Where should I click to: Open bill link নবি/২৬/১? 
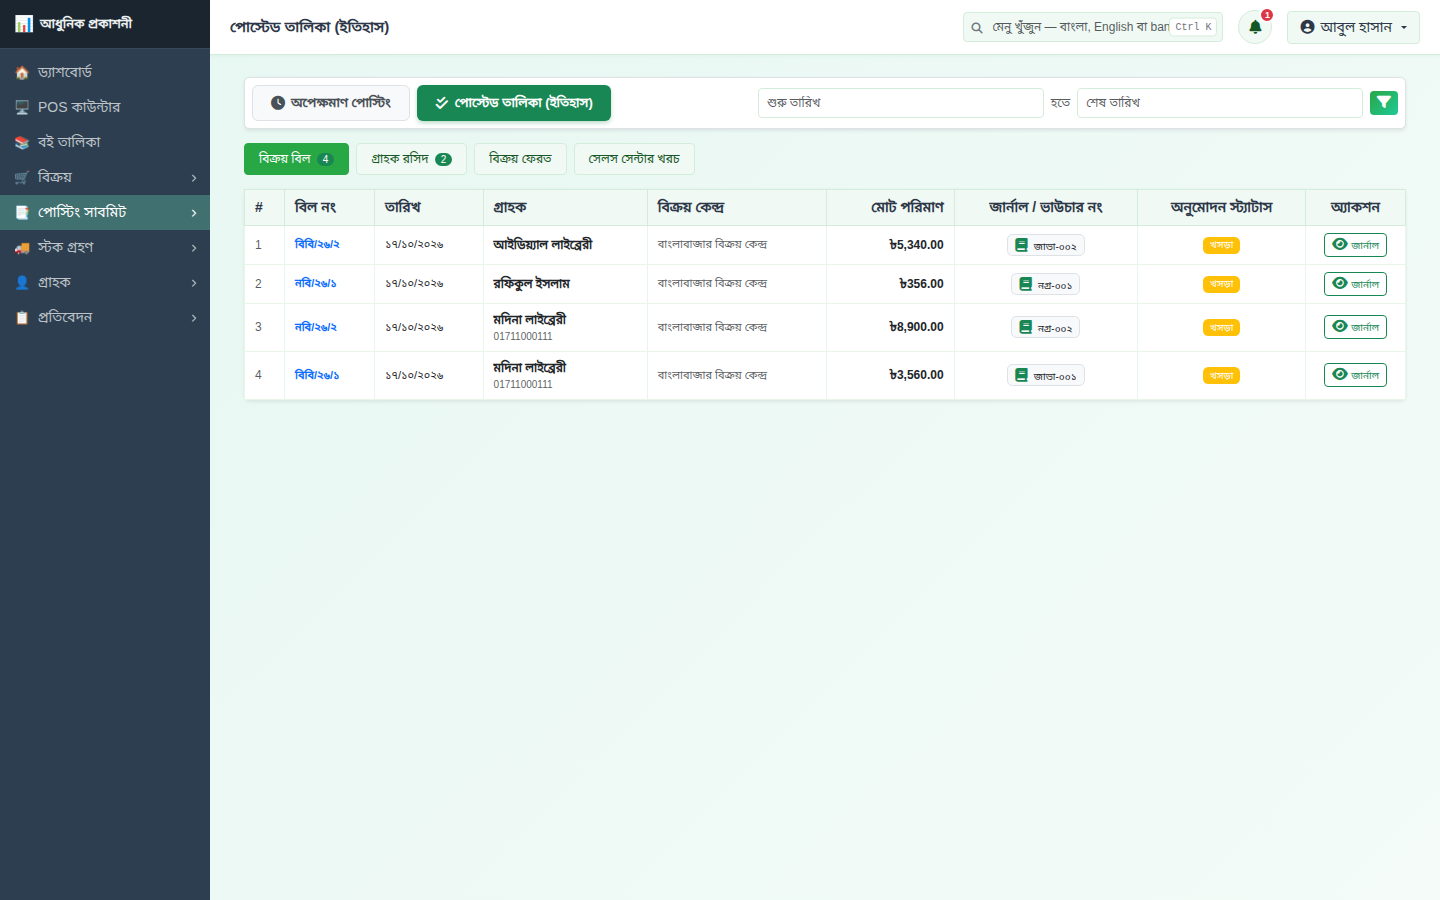315,283
